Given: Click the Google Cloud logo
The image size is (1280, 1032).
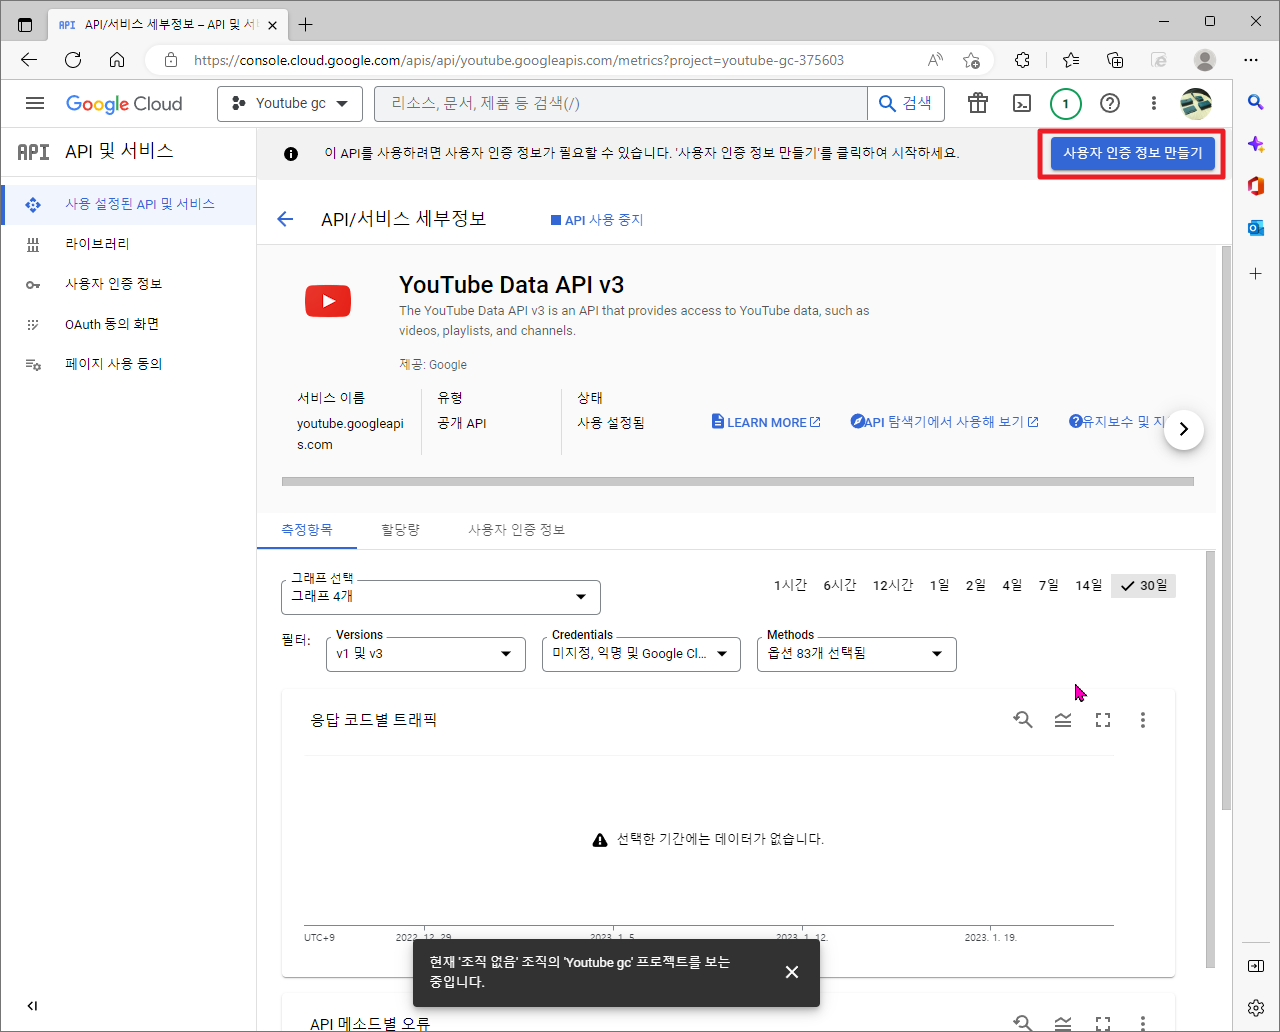Looking at the screenshot, I should coord(124,103).
